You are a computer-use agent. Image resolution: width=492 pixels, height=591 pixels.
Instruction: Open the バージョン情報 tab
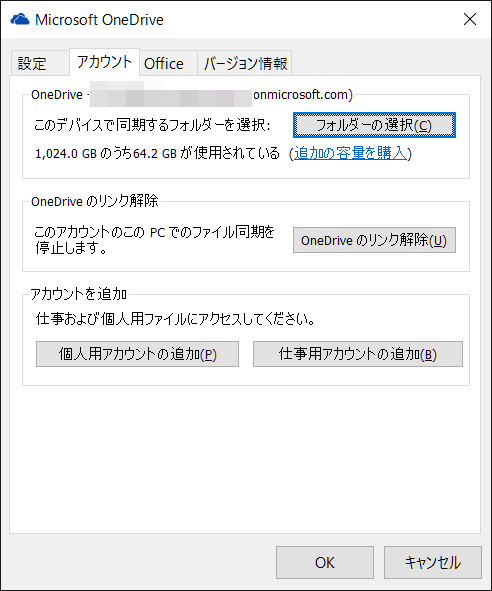tap(245, 63)
